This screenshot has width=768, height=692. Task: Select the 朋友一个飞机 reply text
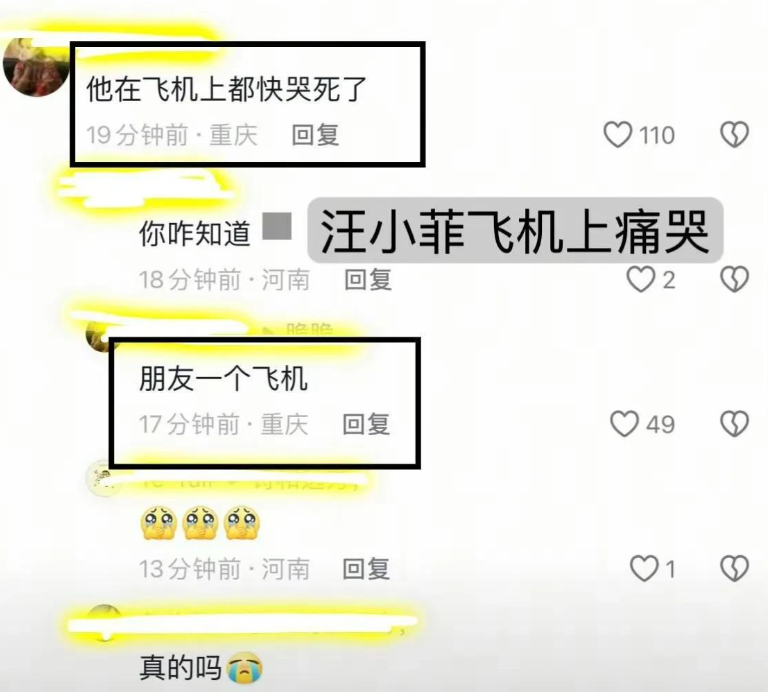point(223,379)
